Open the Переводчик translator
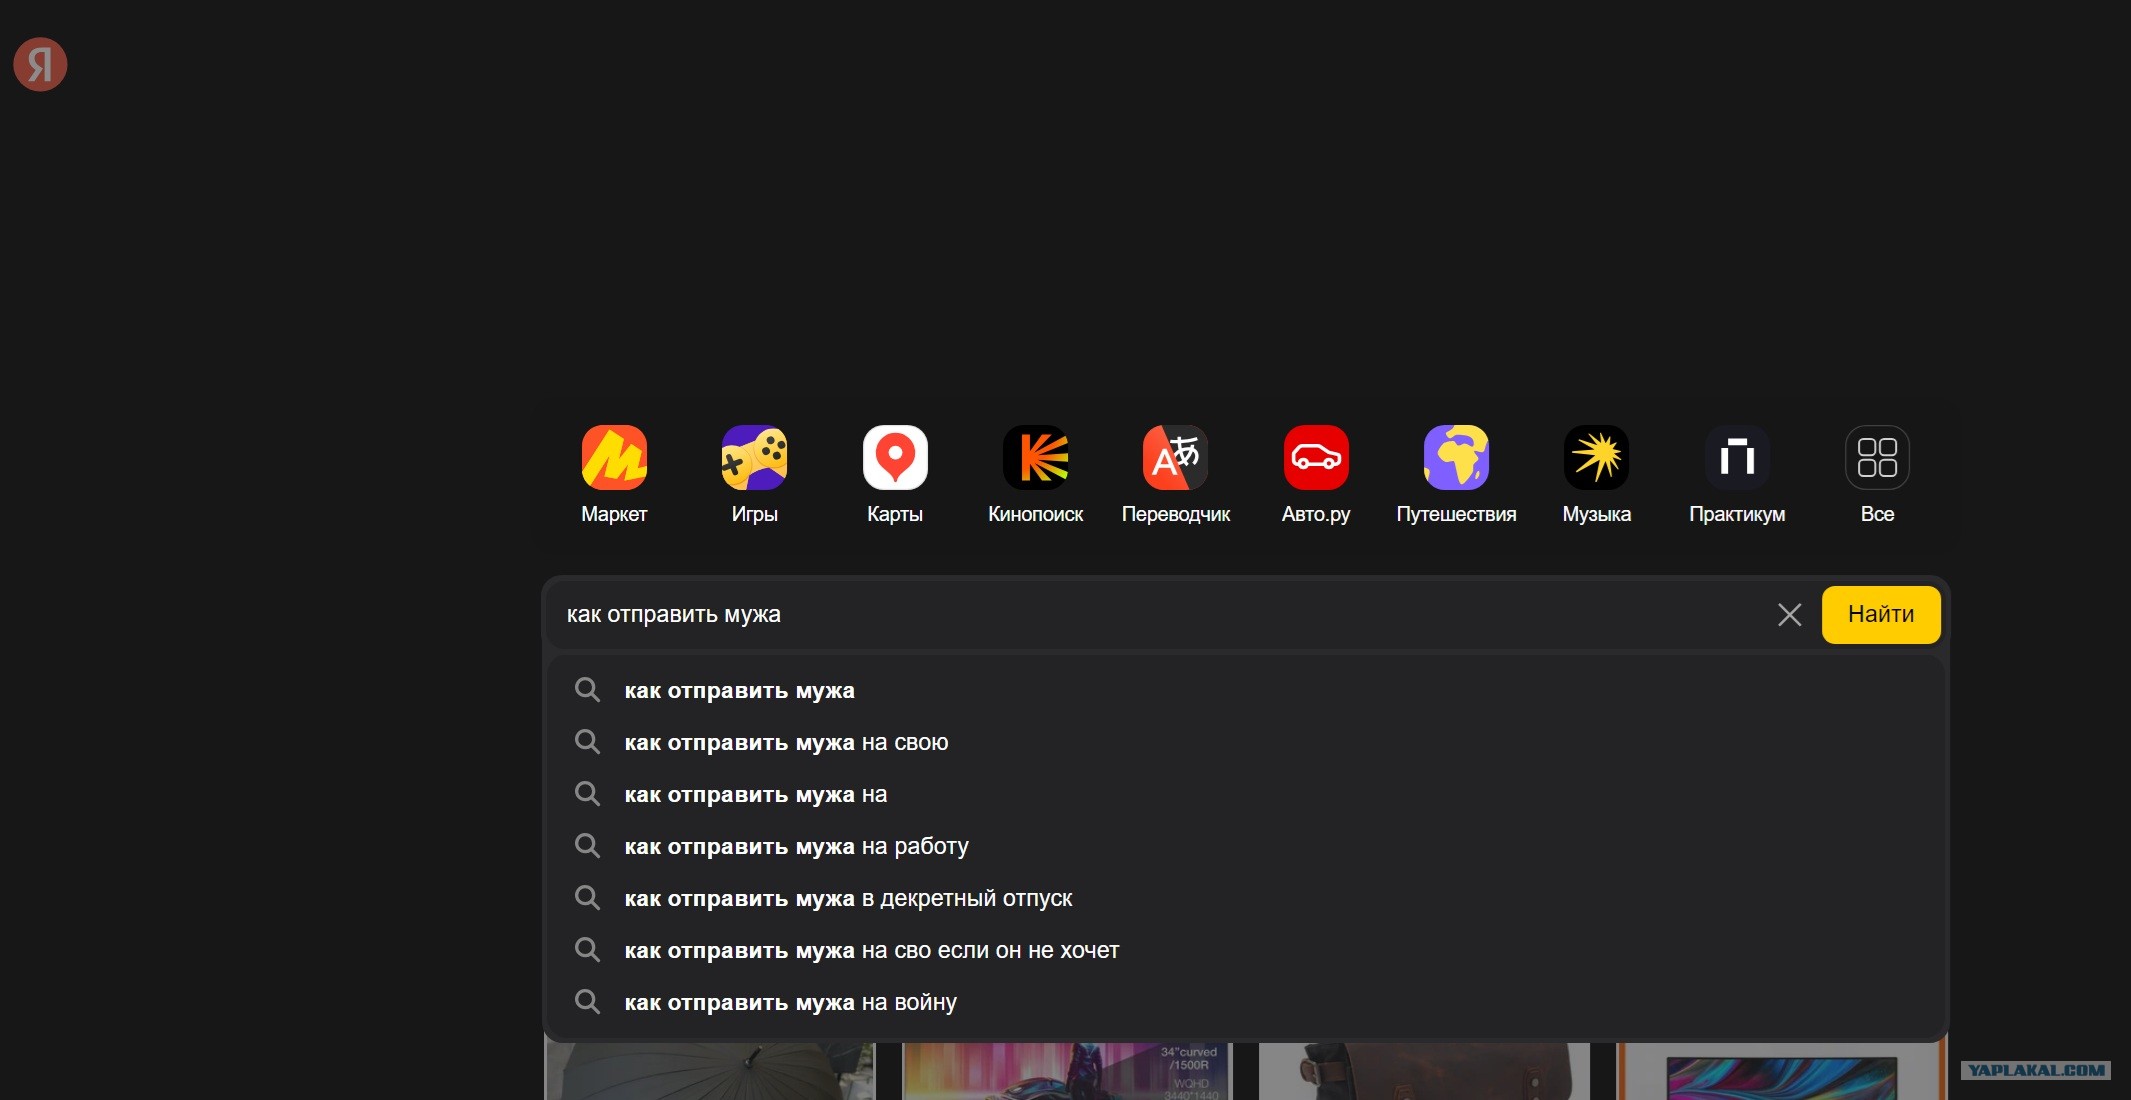Viewport: 2131px width, 1100px height. [1176, 474]
